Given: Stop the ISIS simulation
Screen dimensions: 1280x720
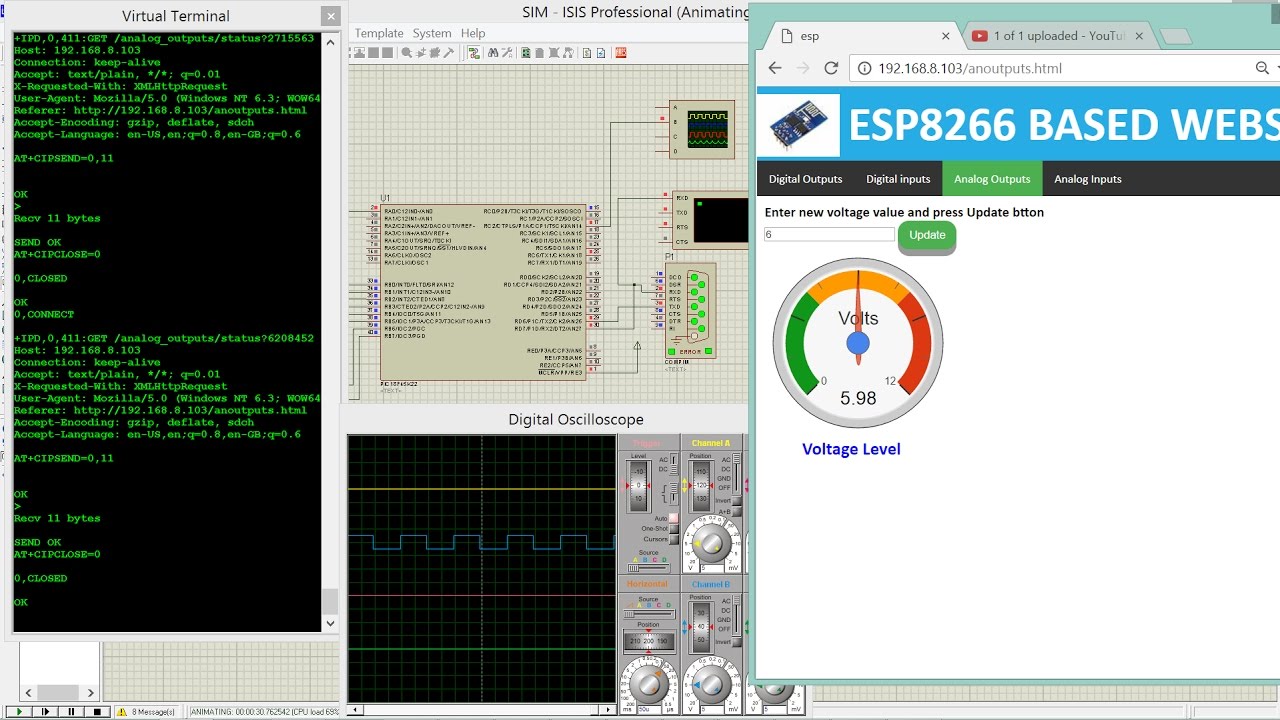Looking at the screenshot, I should (96, 711).
